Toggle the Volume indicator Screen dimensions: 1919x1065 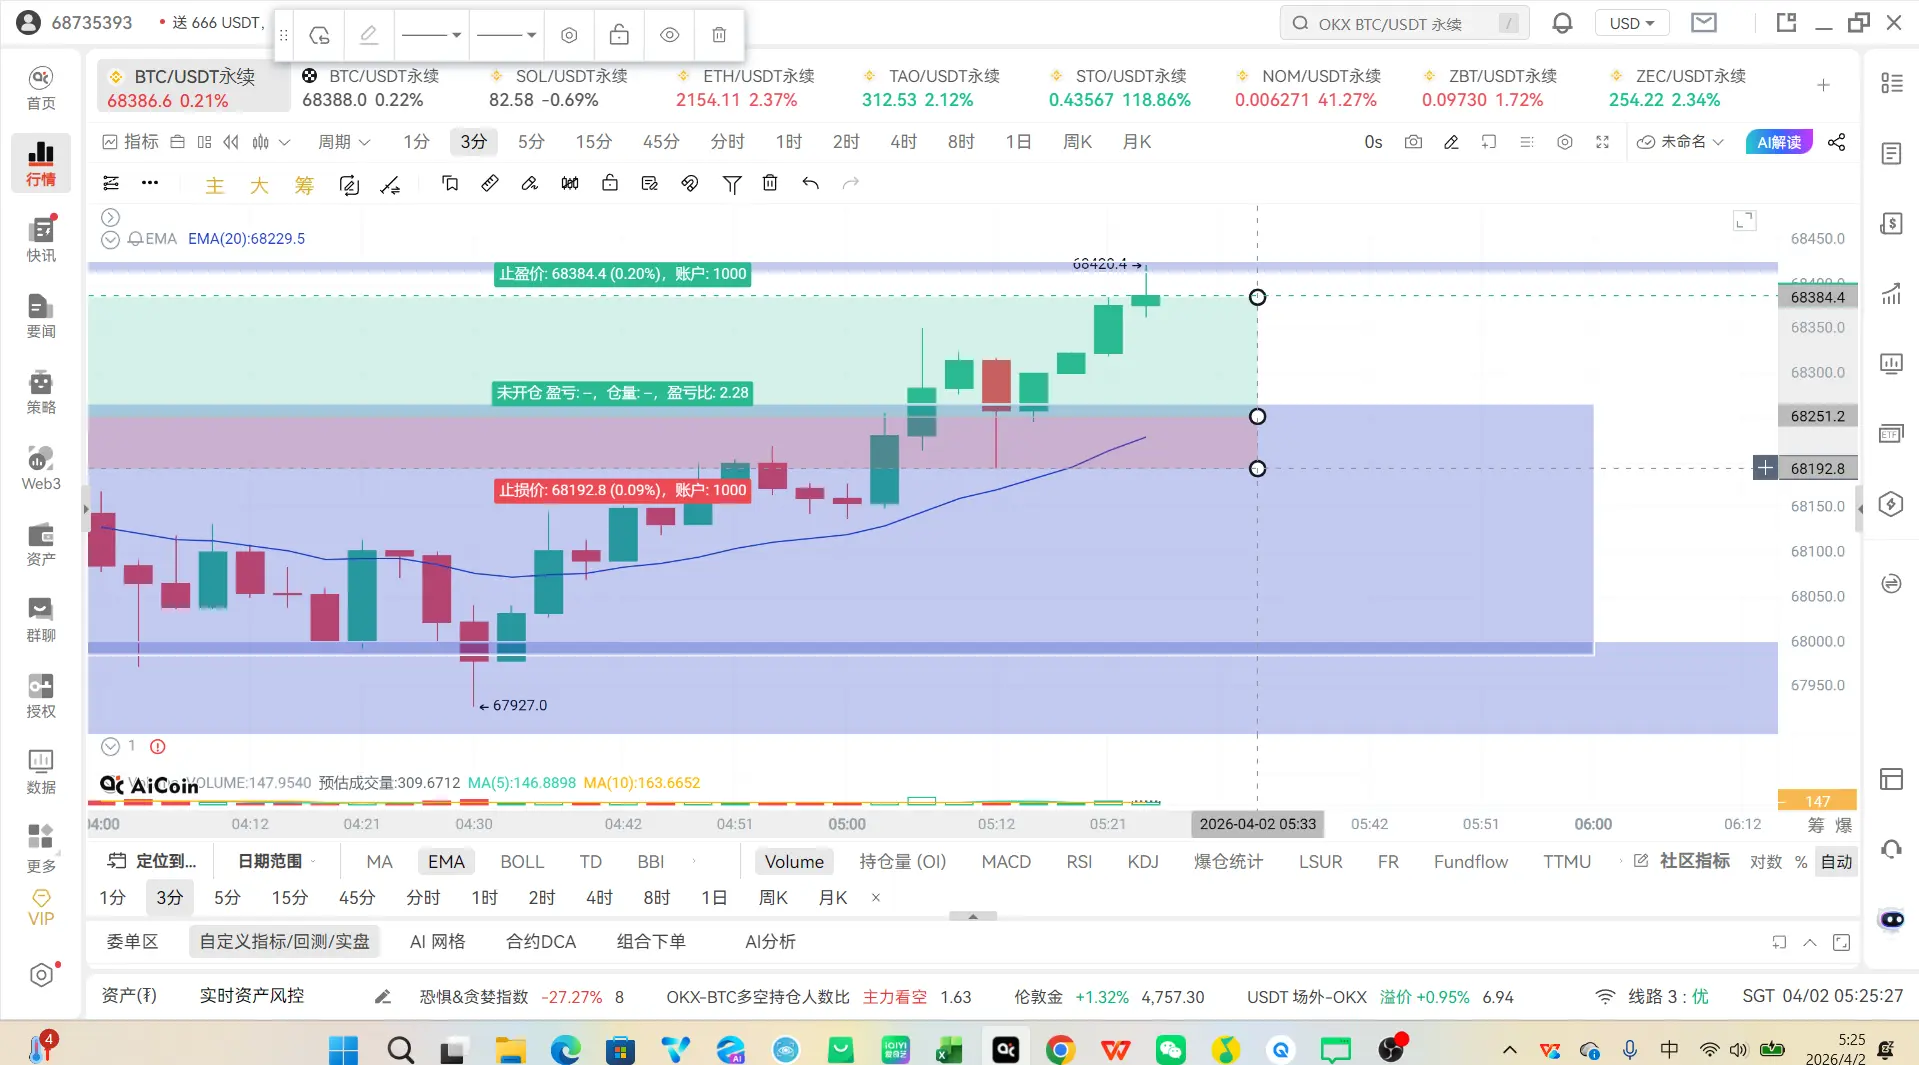pos(794,862)
